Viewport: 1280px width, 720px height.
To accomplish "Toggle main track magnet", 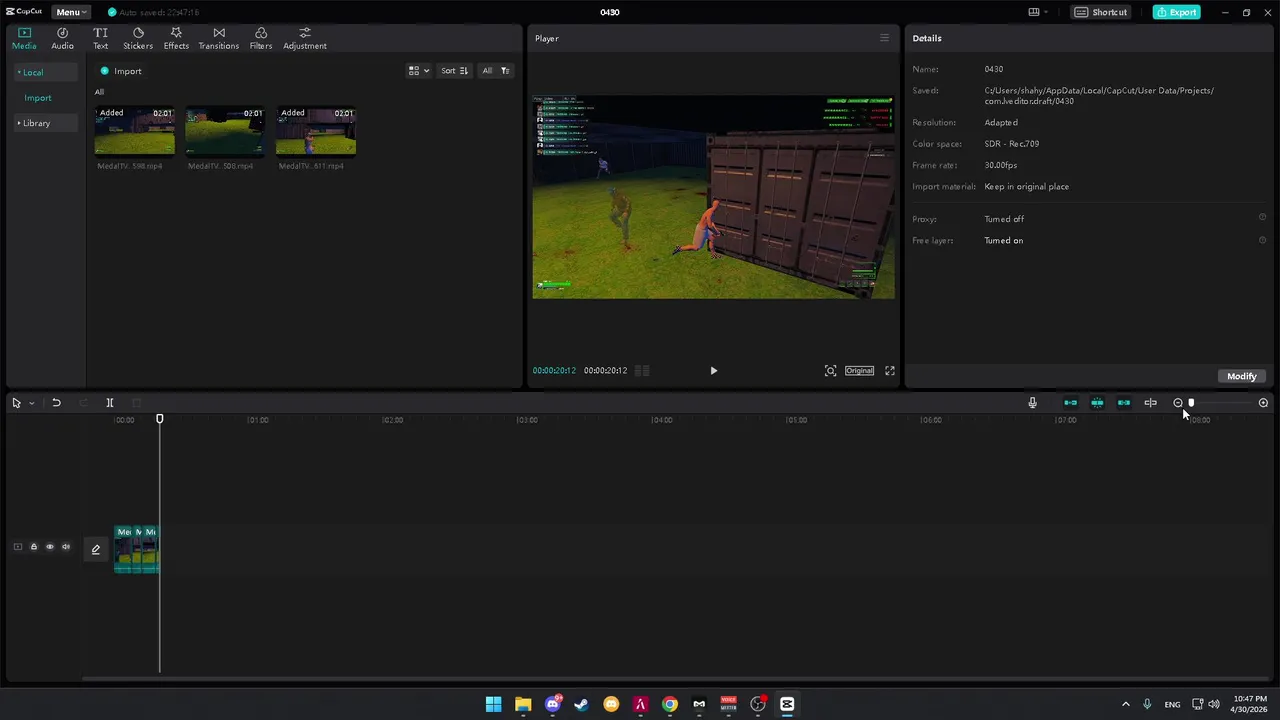I will pos(1071,403).
